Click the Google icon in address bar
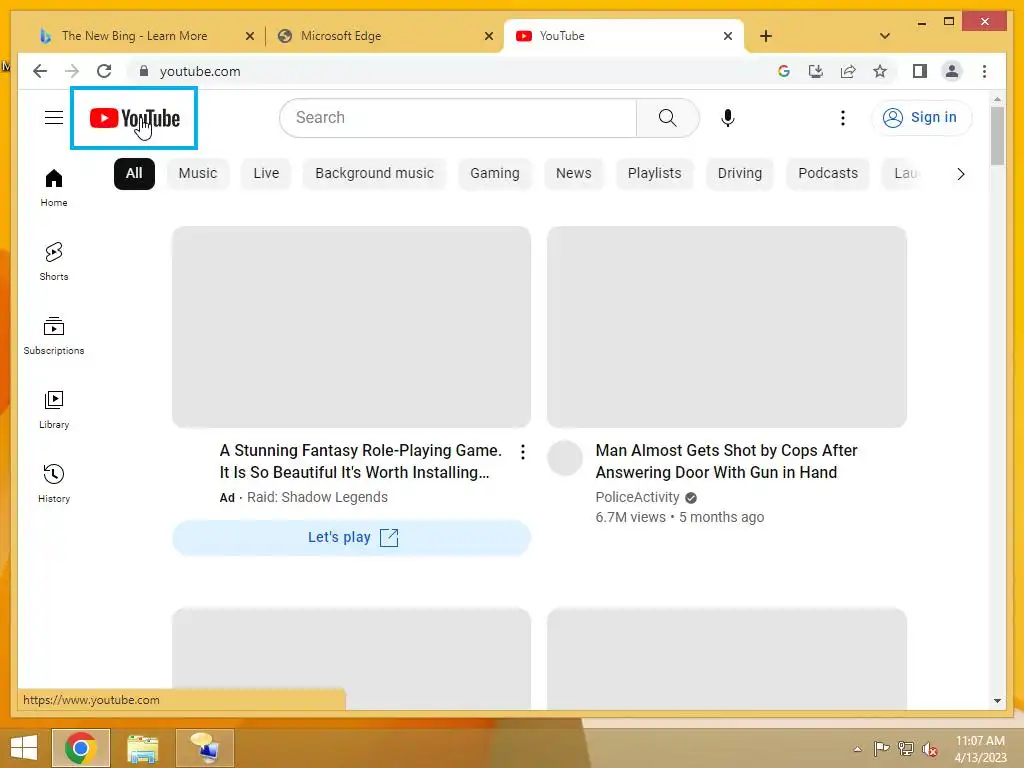This screenshot has height=768, width=1024. pos(784,71)
